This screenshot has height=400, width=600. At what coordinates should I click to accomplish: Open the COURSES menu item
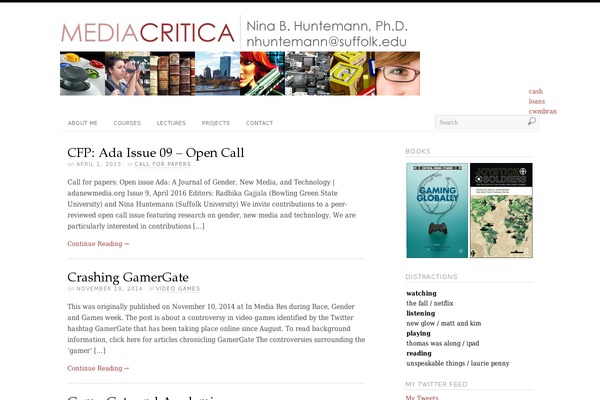[127, 123]
